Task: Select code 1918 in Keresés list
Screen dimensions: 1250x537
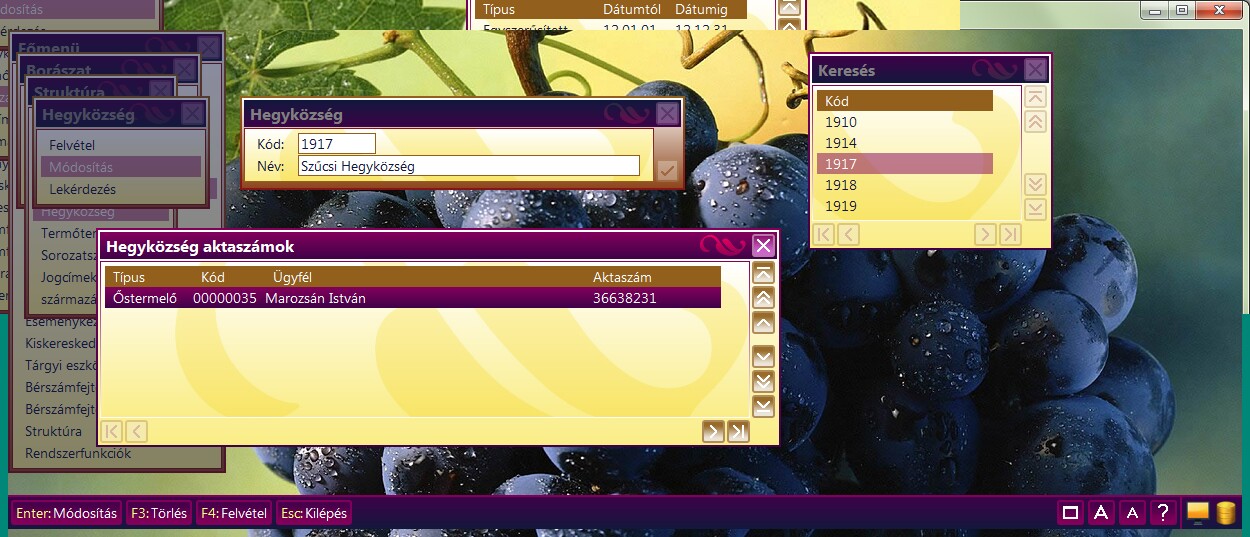Action: click(905, 185)
